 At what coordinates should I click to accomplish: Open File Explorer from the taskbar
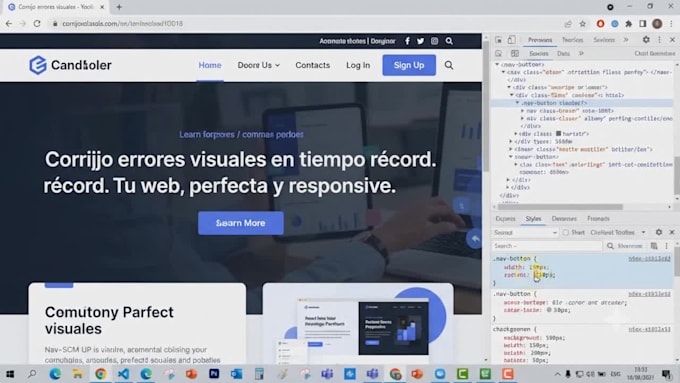coord(78,373)
